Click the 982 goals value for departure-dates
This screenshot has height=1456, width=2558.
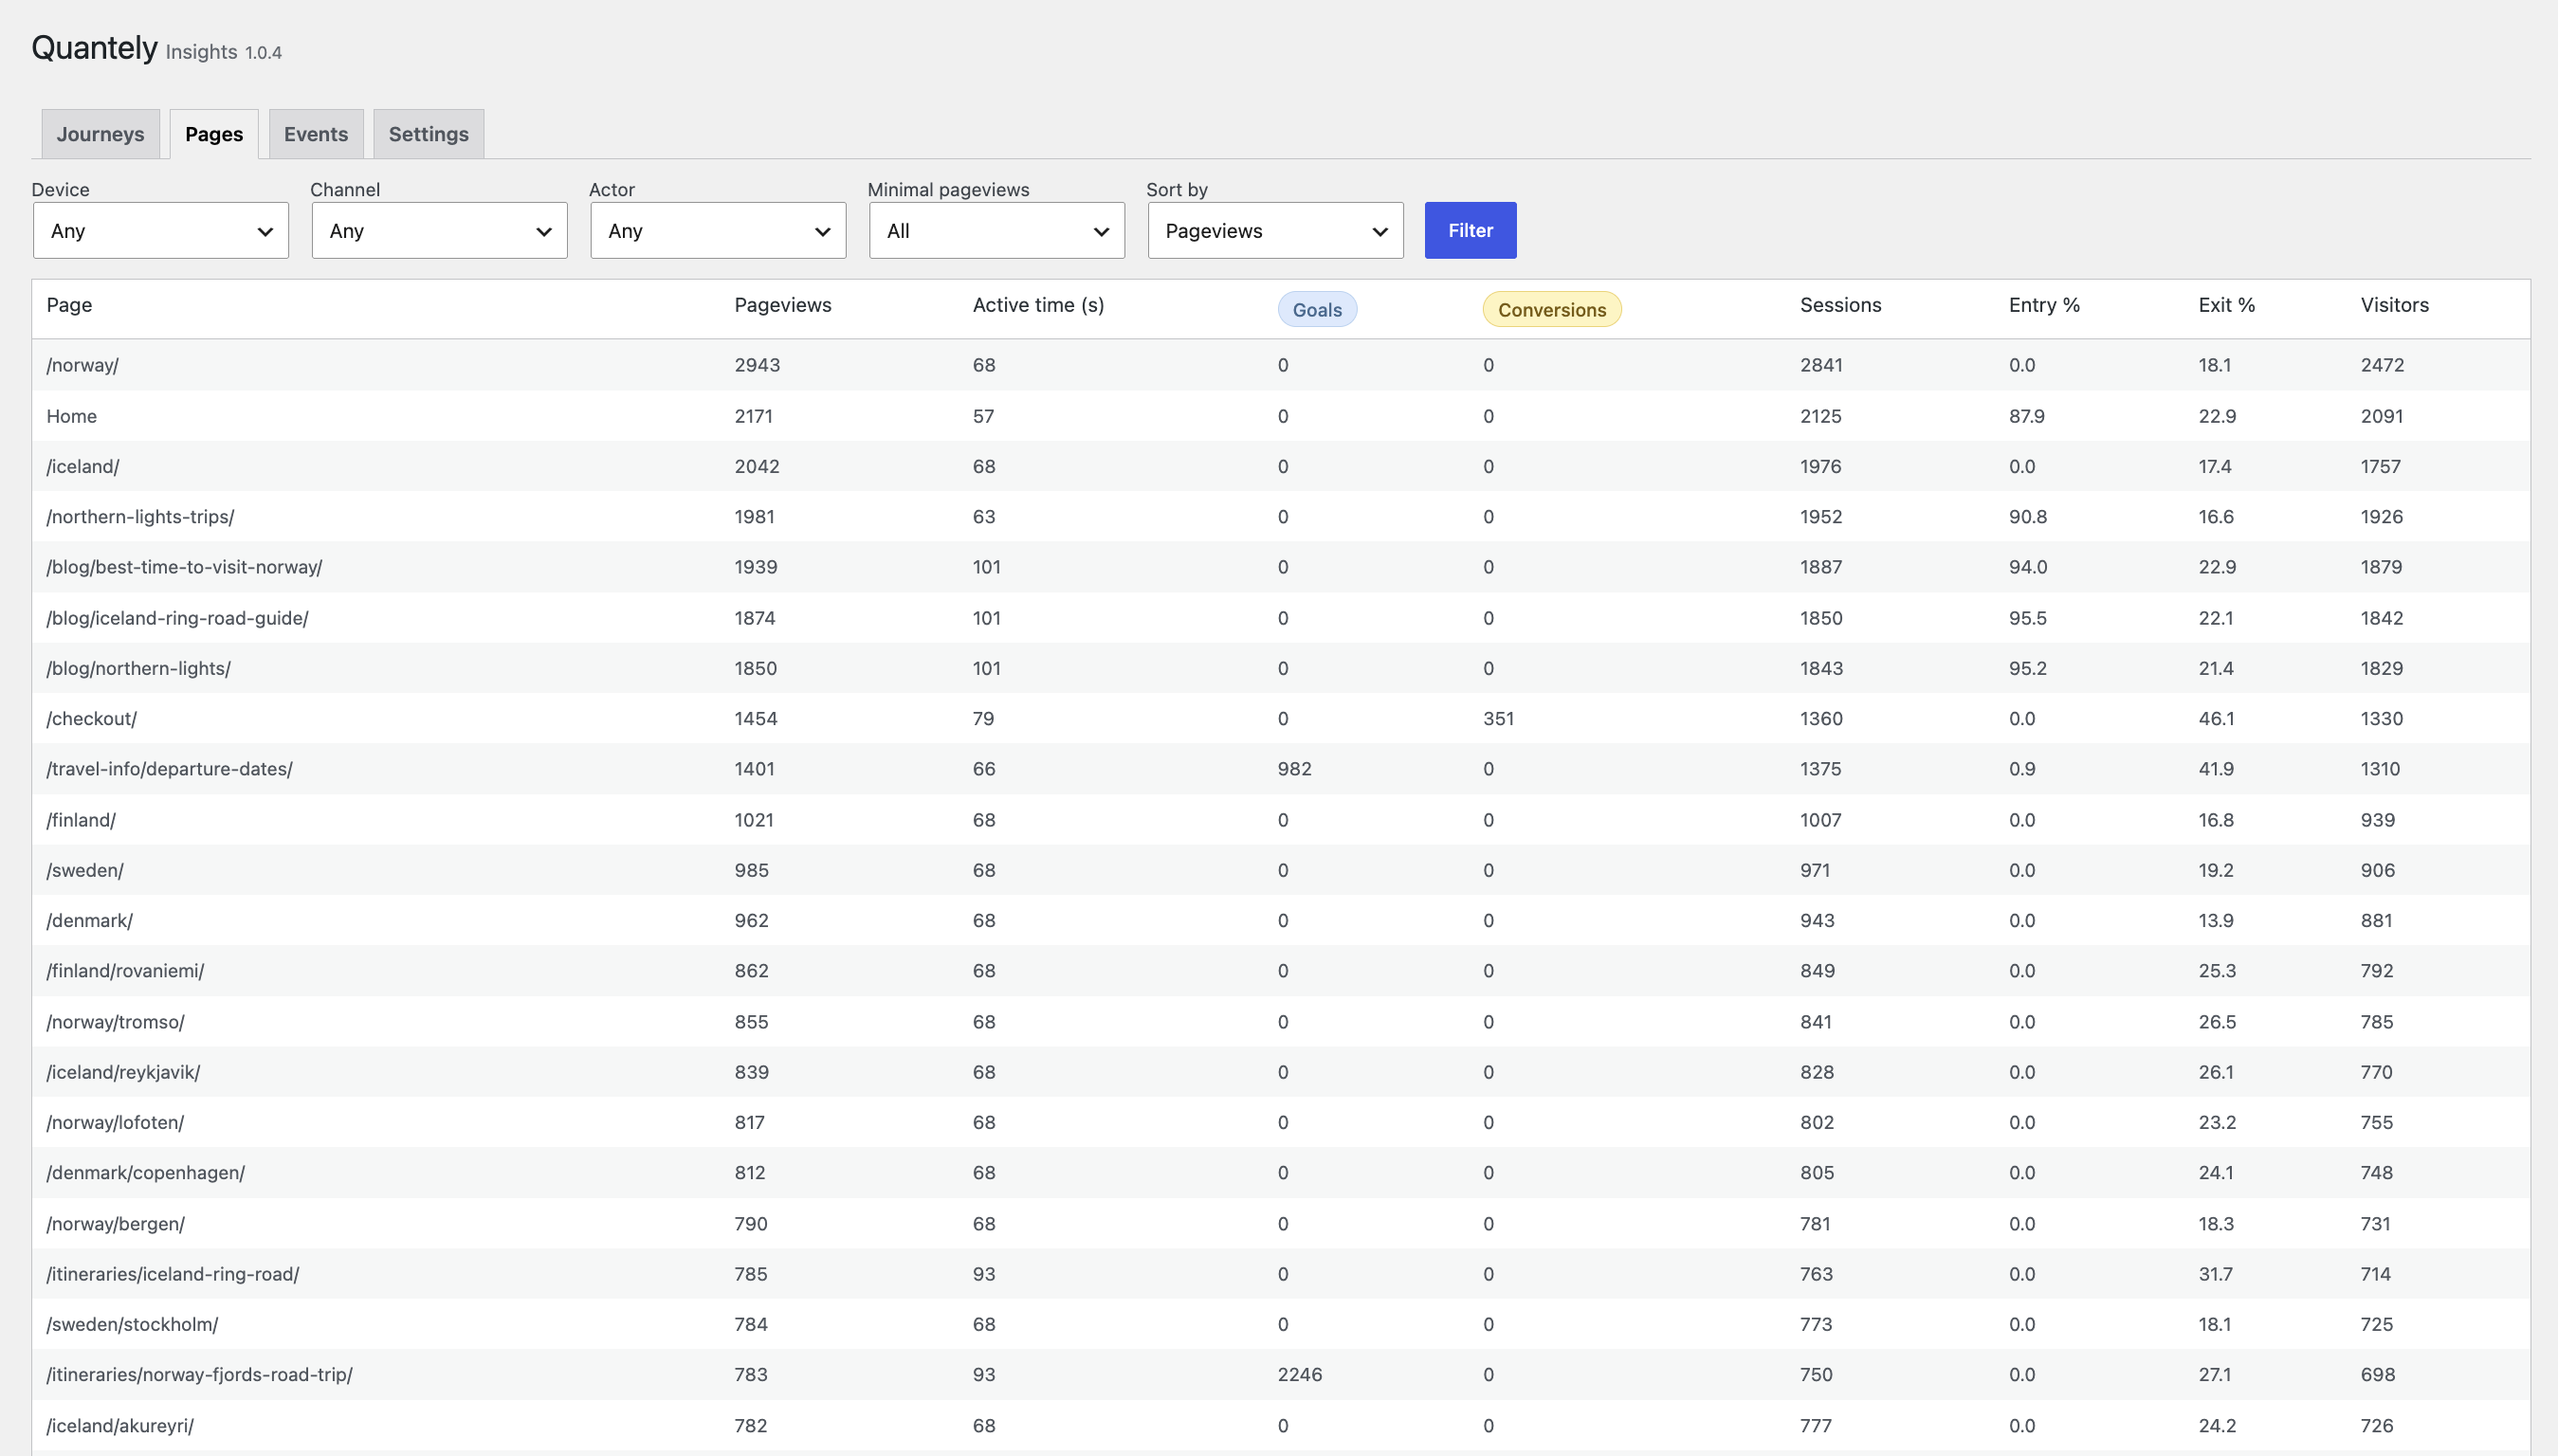point(1294,769)
